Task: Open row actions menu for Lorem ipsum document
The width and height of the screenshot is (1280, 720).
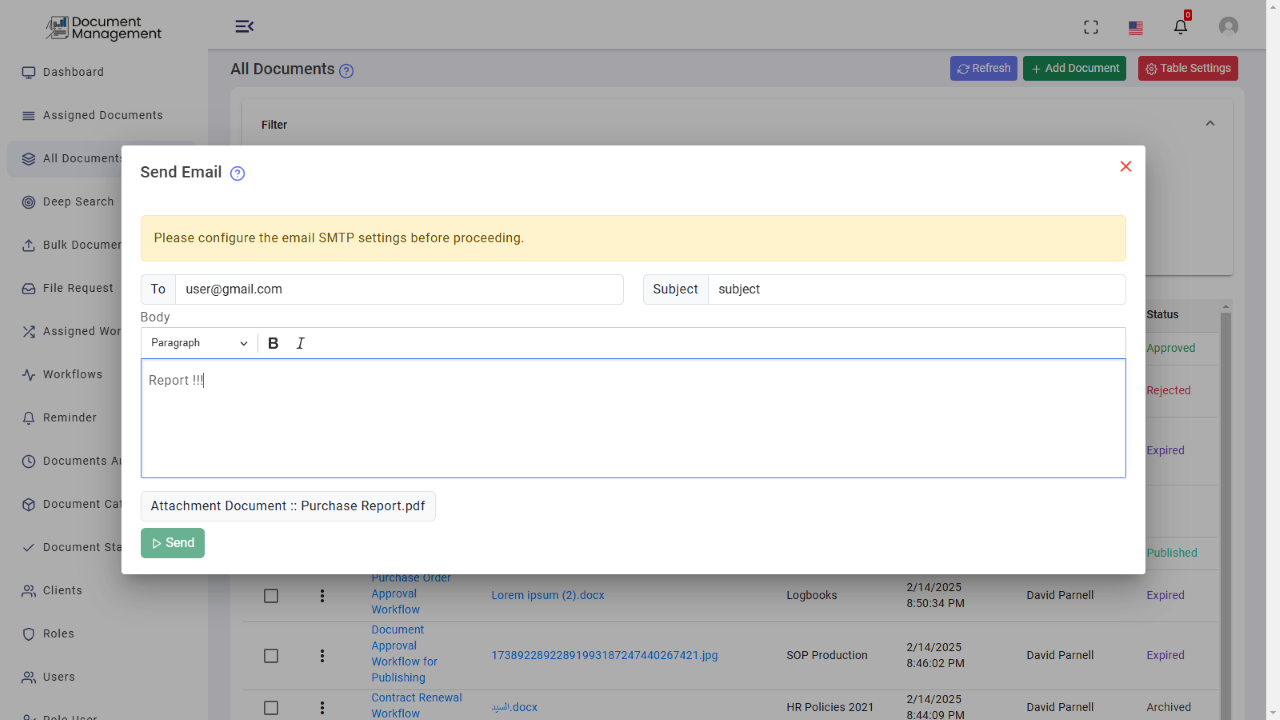Action: tap(322, 595)
